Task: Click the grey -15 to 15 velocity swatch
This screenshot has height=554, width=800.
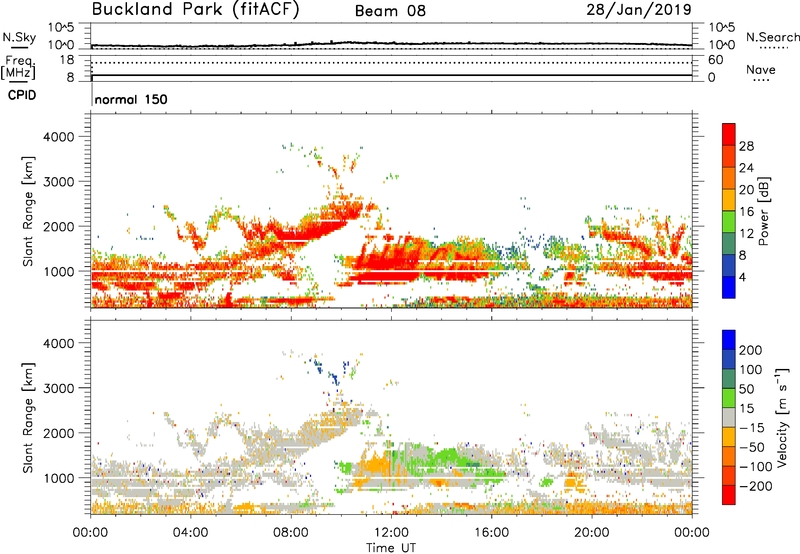Action: [729, 418]
